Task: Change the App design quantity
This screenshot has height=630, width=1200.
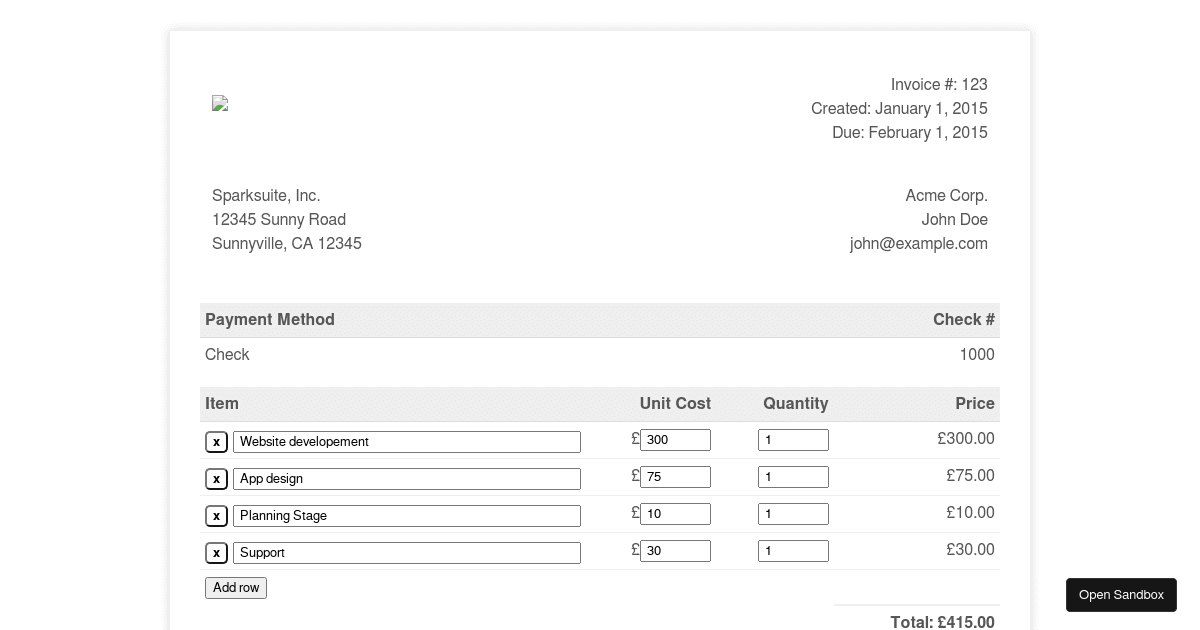Action: pyautogui.click(x=793, y=476)
